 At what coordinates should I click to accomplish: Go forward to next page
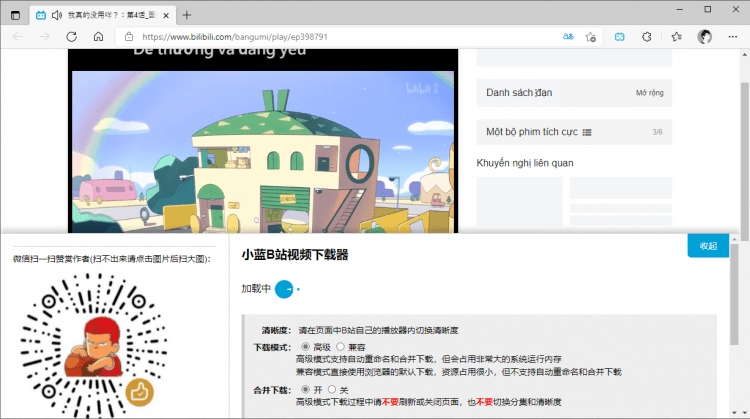point(44,37)
